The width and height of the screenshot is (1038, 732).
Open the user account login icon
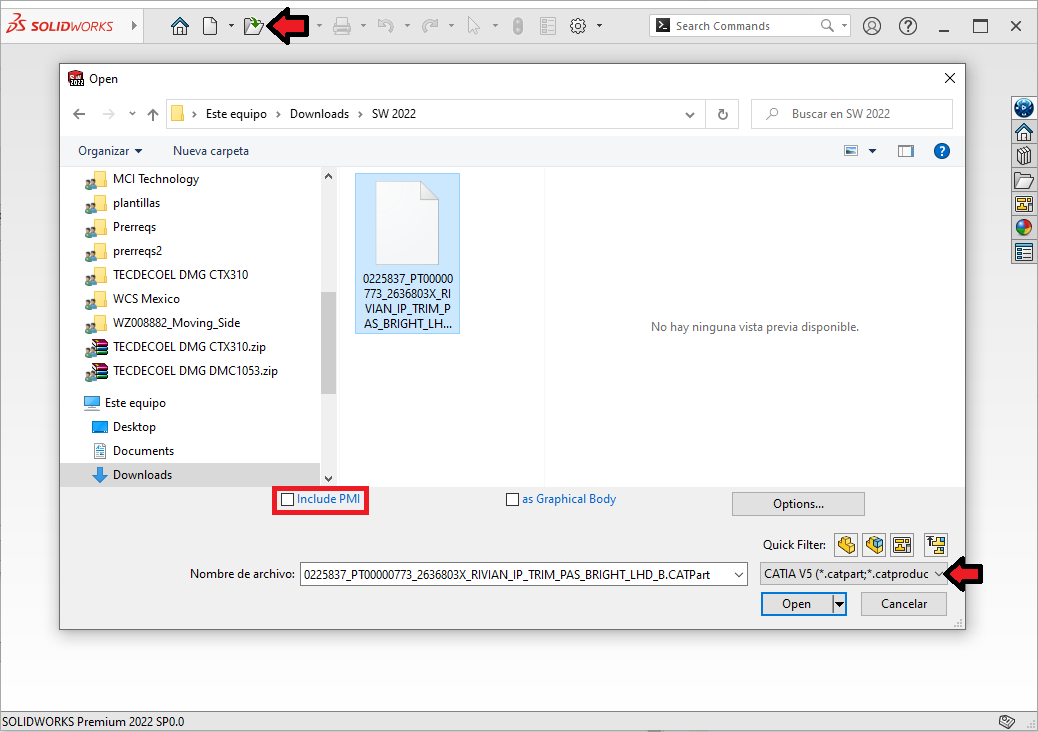coord(872,26)
